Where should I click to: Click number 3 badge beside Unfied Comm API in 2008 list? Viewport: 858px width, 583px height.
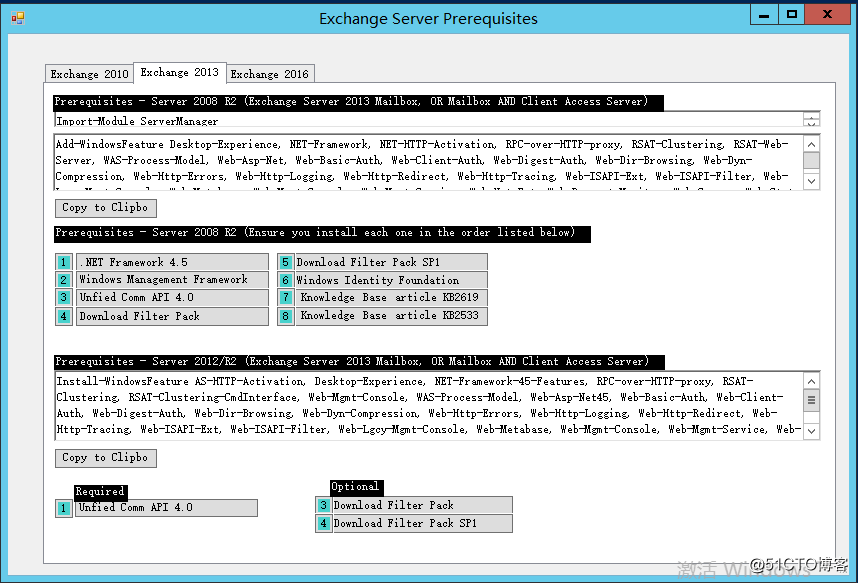point(64,297)
